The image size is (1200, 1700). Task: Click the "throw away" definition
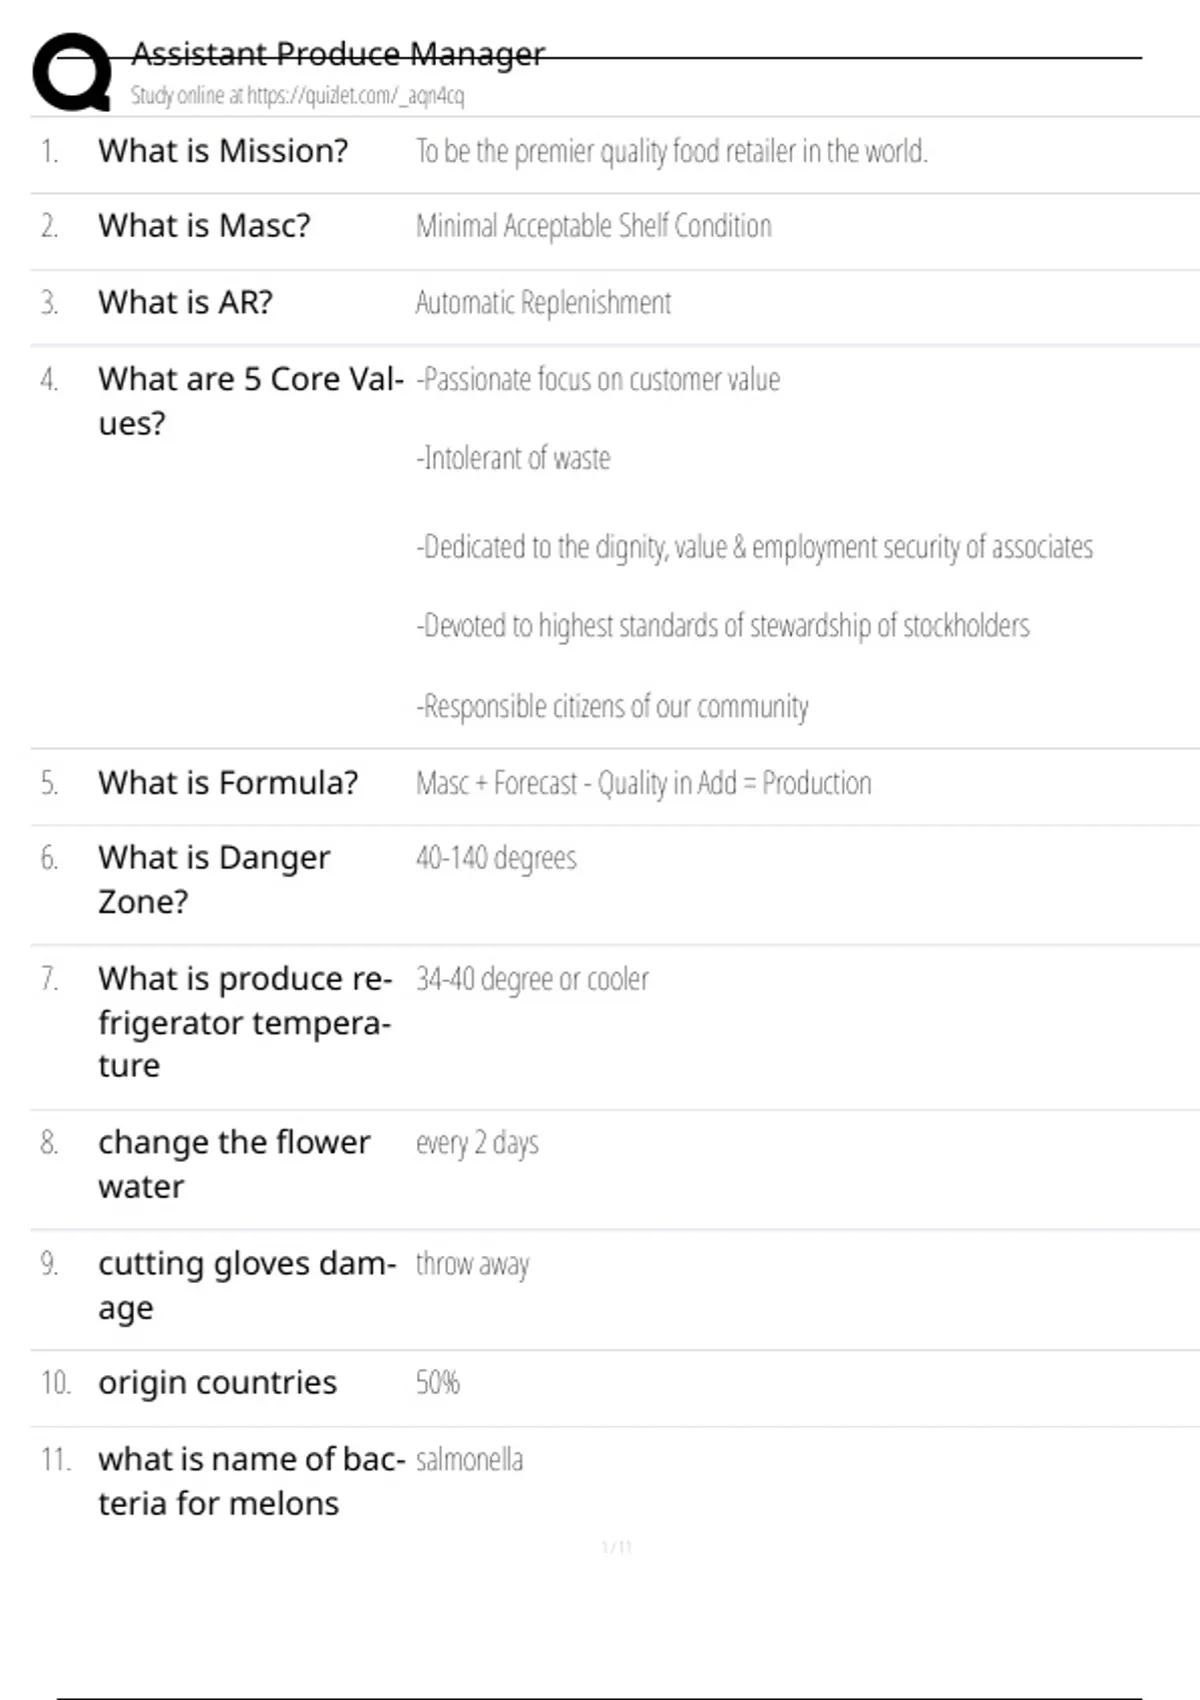pos(472,1265)
